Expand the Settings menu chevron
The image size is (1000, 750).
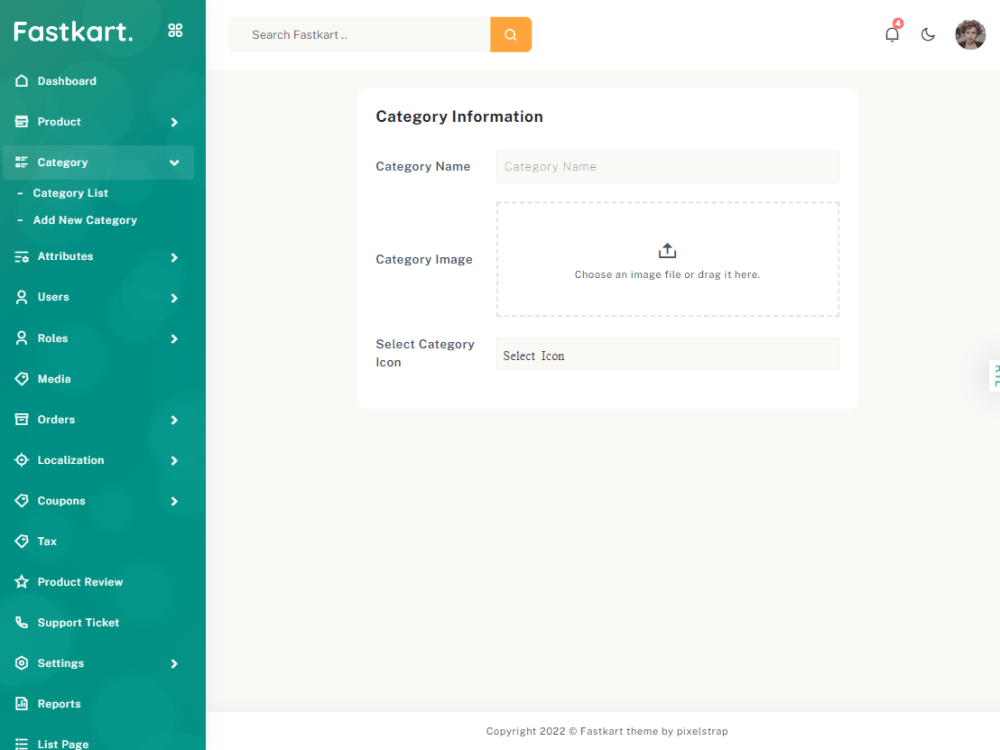click(174, 664)
